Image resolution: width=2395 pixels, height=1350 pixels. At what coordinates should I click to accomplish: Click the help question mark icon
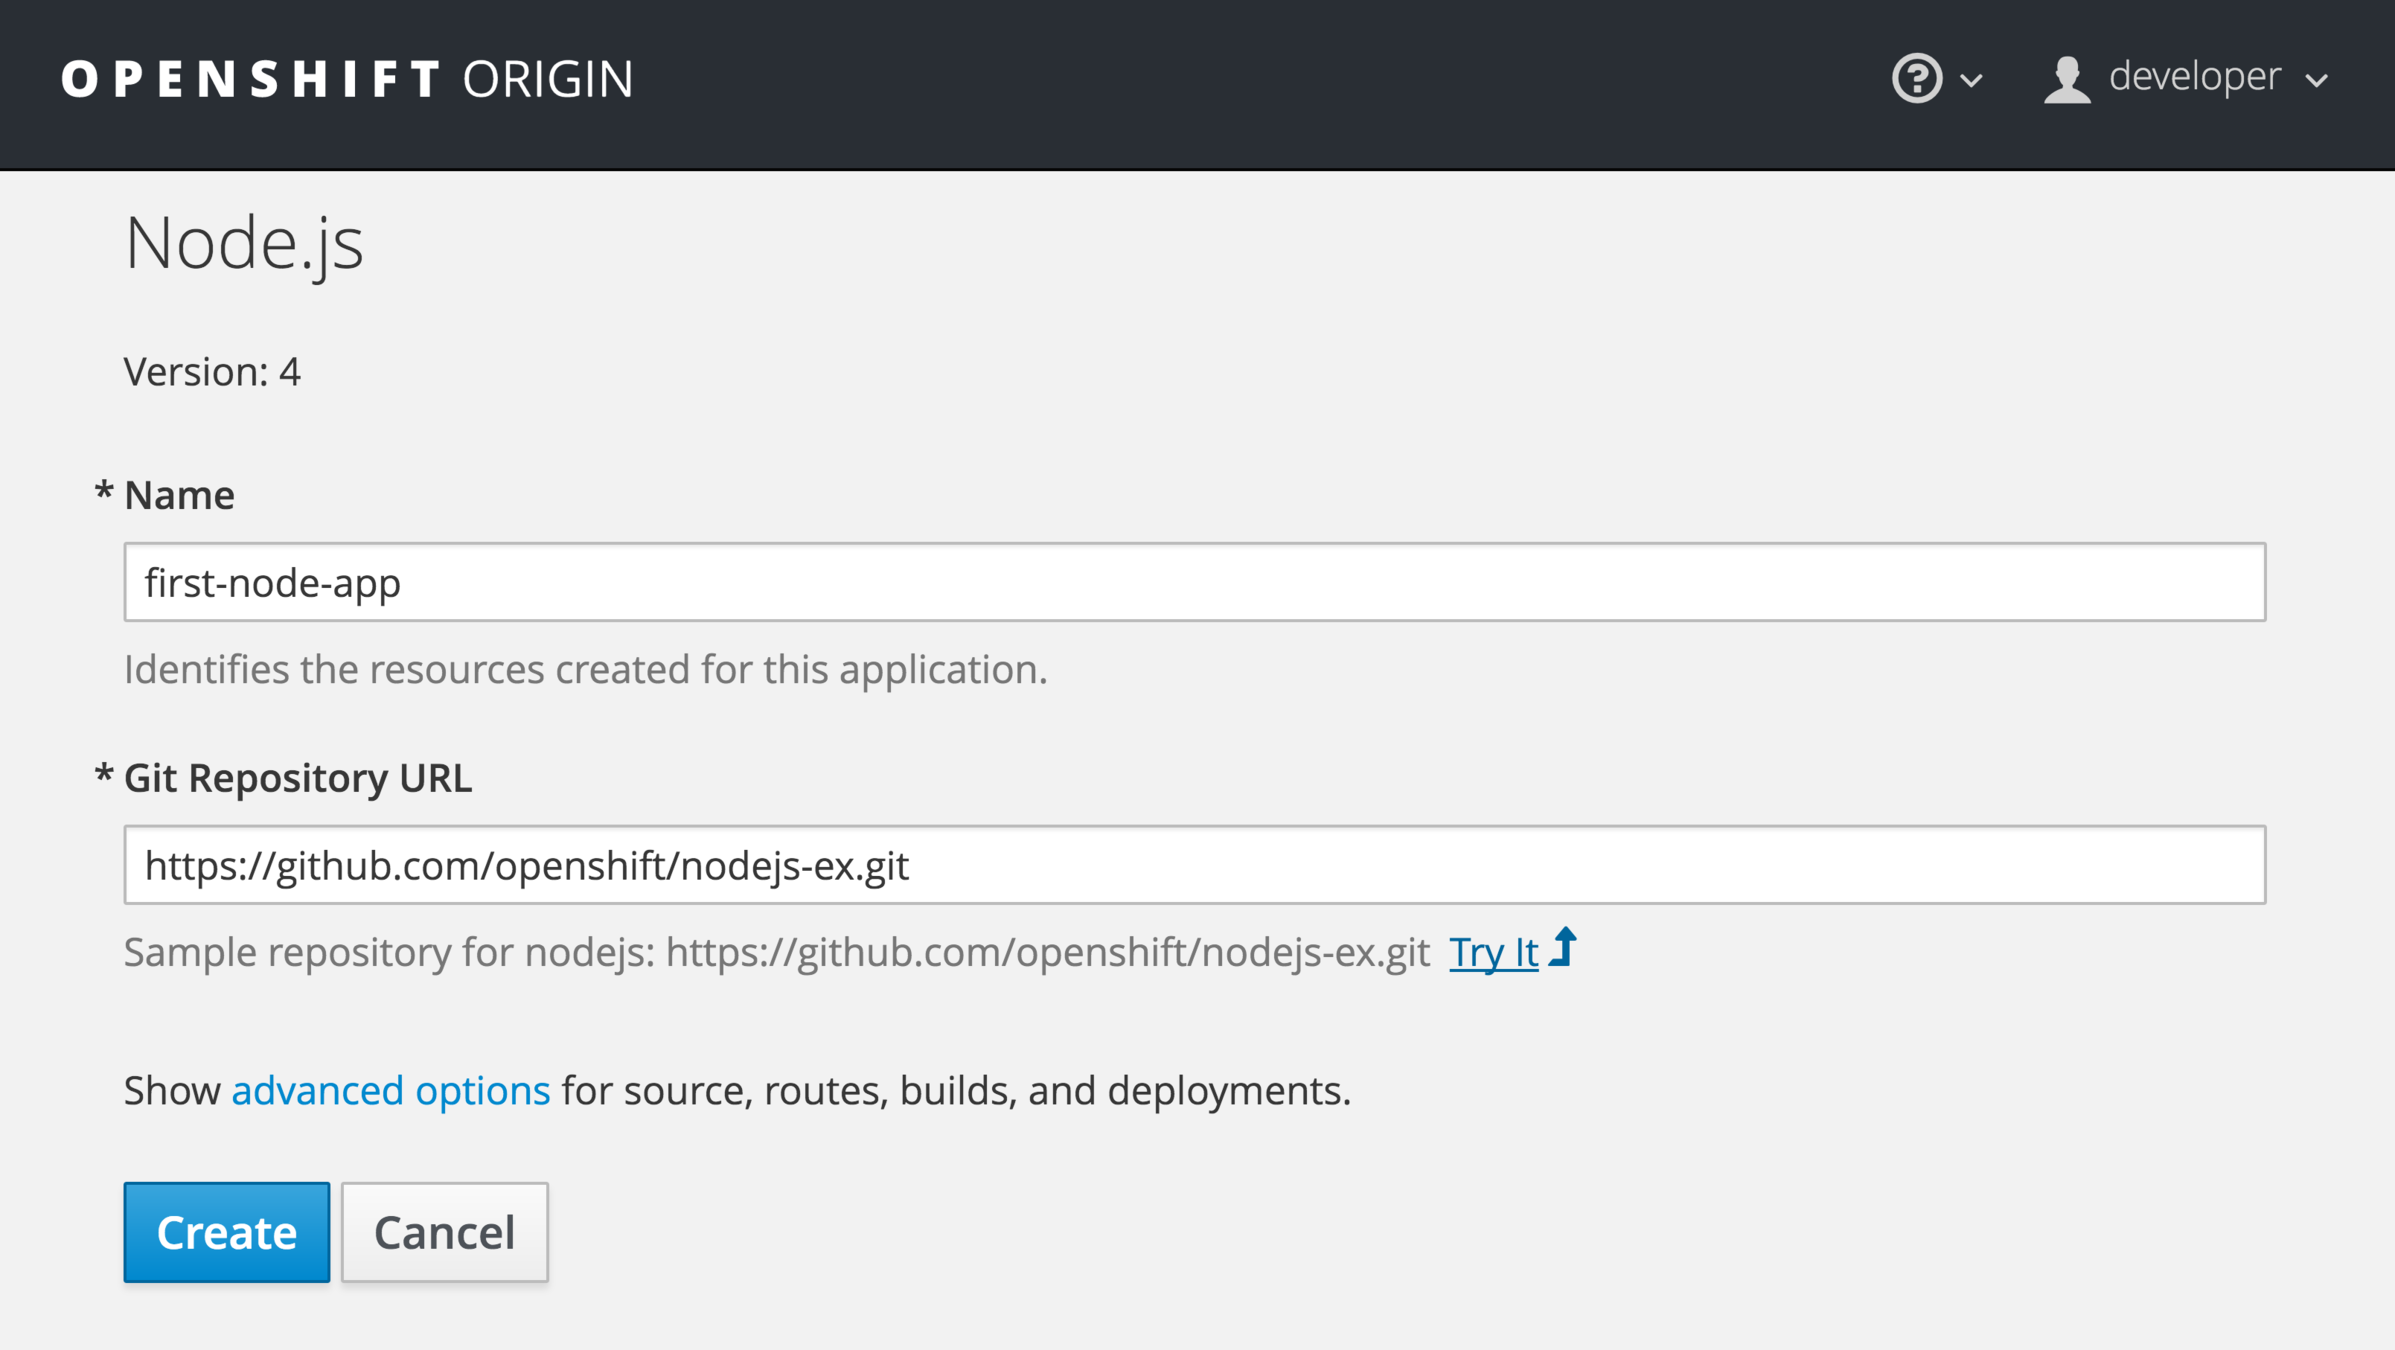pyautogui.click(x=1916, y=78)
